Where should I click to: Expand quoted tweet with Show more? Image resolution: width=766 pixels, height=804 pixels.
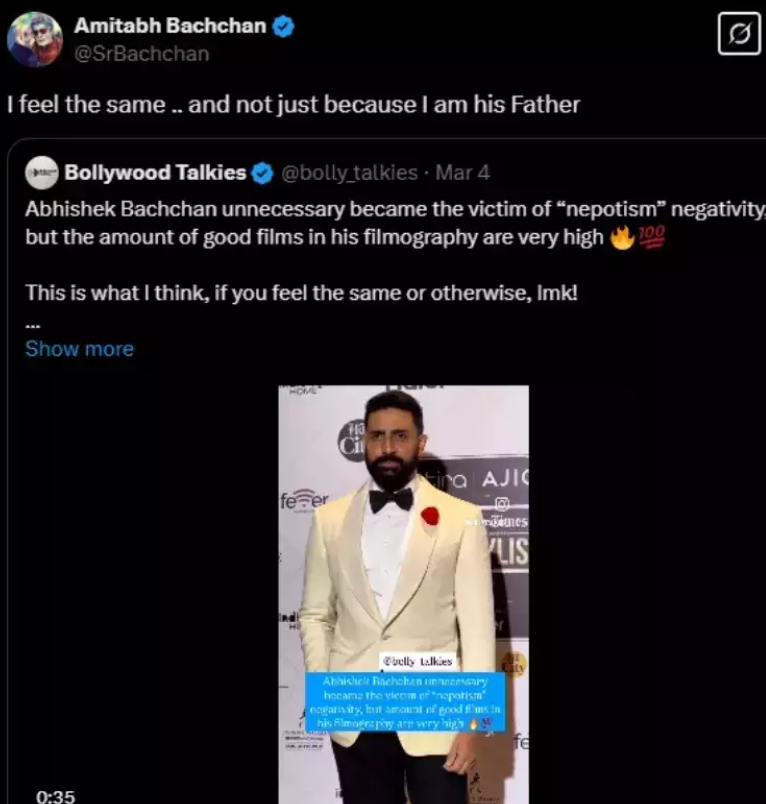[79, 349]
